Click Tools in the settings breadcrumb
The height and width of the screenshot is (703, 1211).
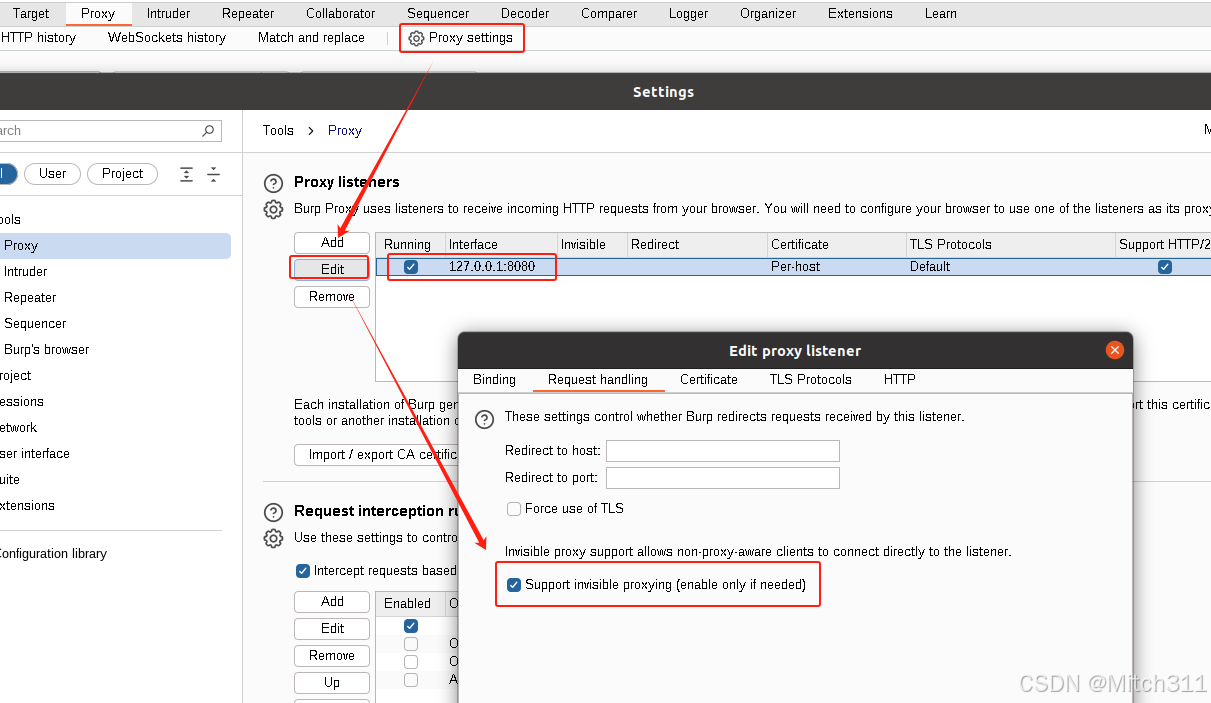click(278, 131)
